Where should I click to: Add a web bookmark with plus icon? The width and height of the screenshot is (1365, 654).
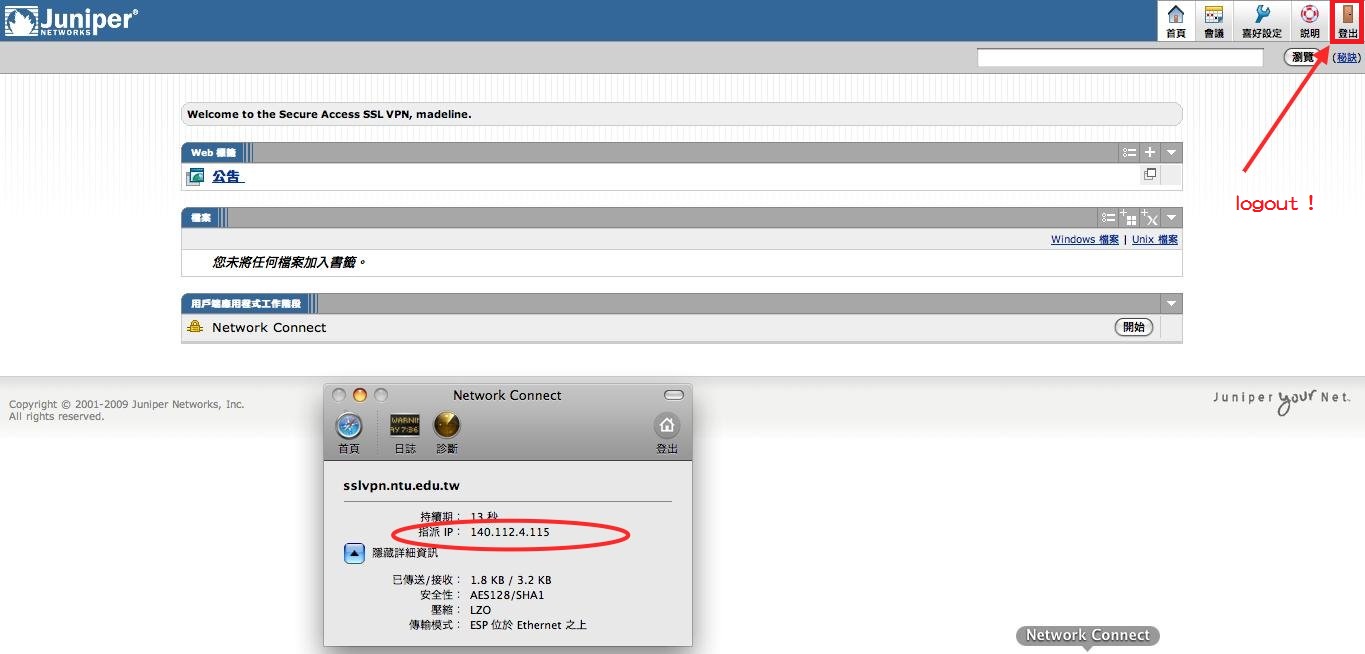click(1150, 153)
